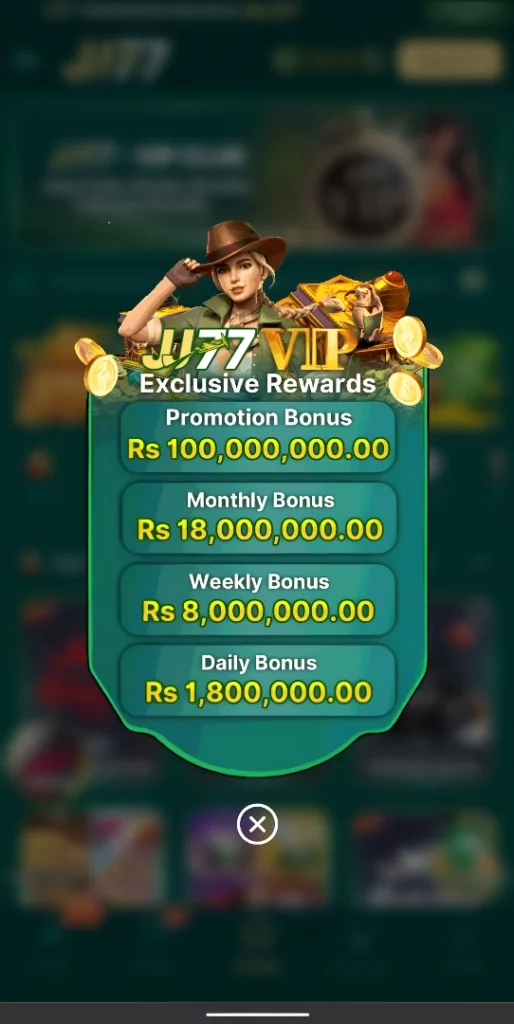Tap the Monthly Bonus card
514x1024 pixels.
259,518
